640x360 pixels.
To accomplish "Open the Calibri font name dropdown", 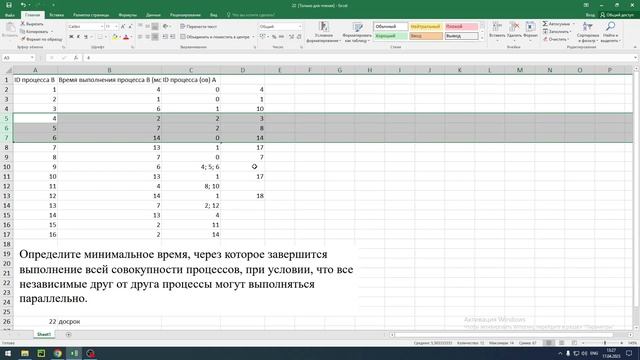I will pyautogui.click(x=102, y=27).
